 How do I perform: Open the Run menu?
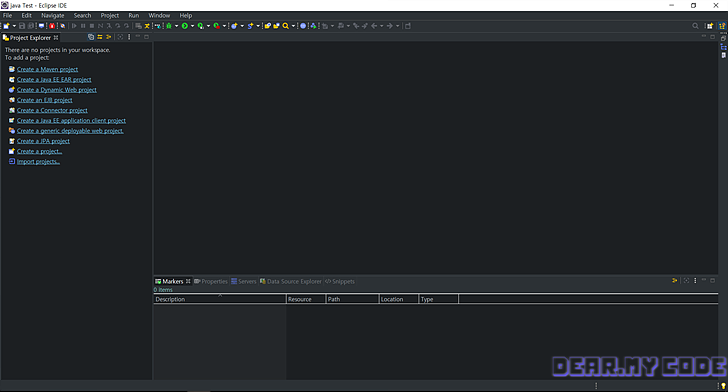click(x=134, y=15)
